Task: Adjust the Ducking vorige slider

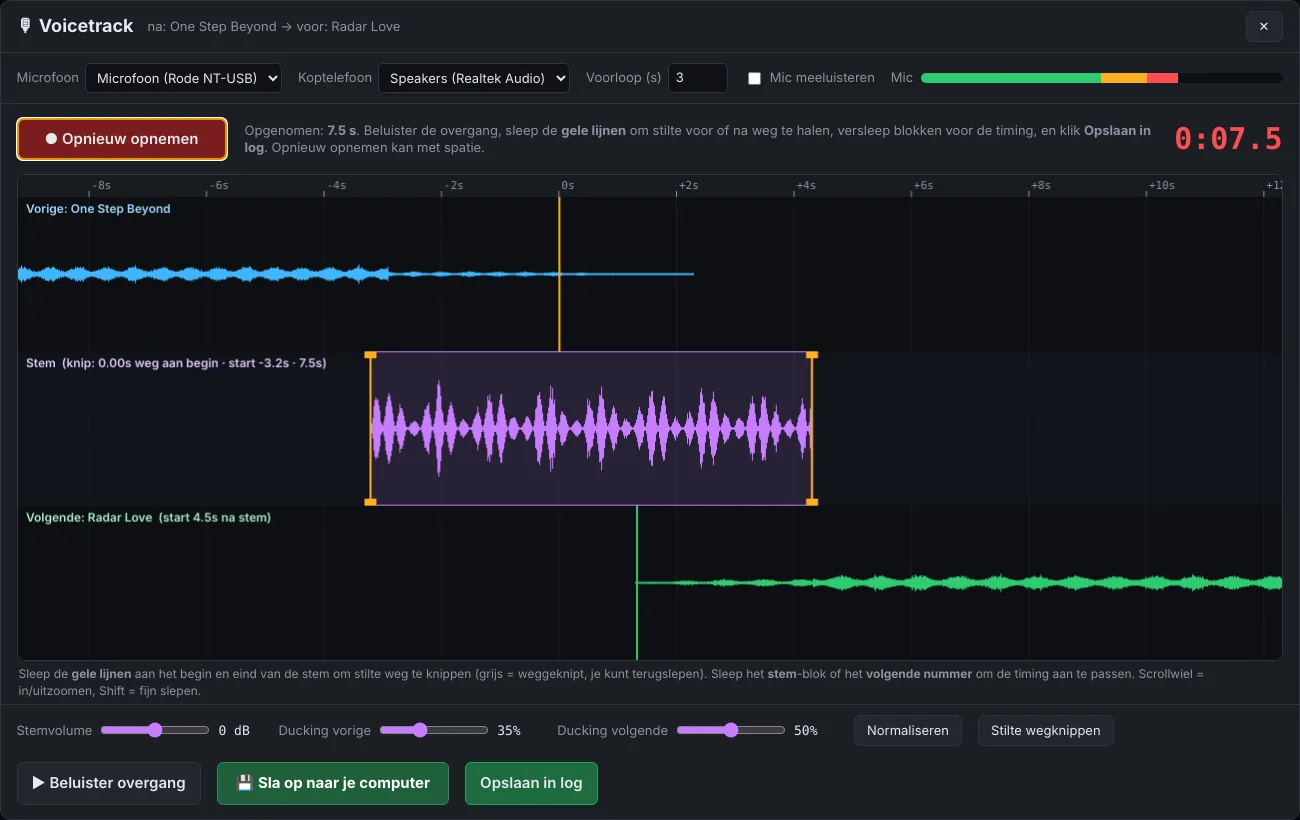Action: point(434,730)
